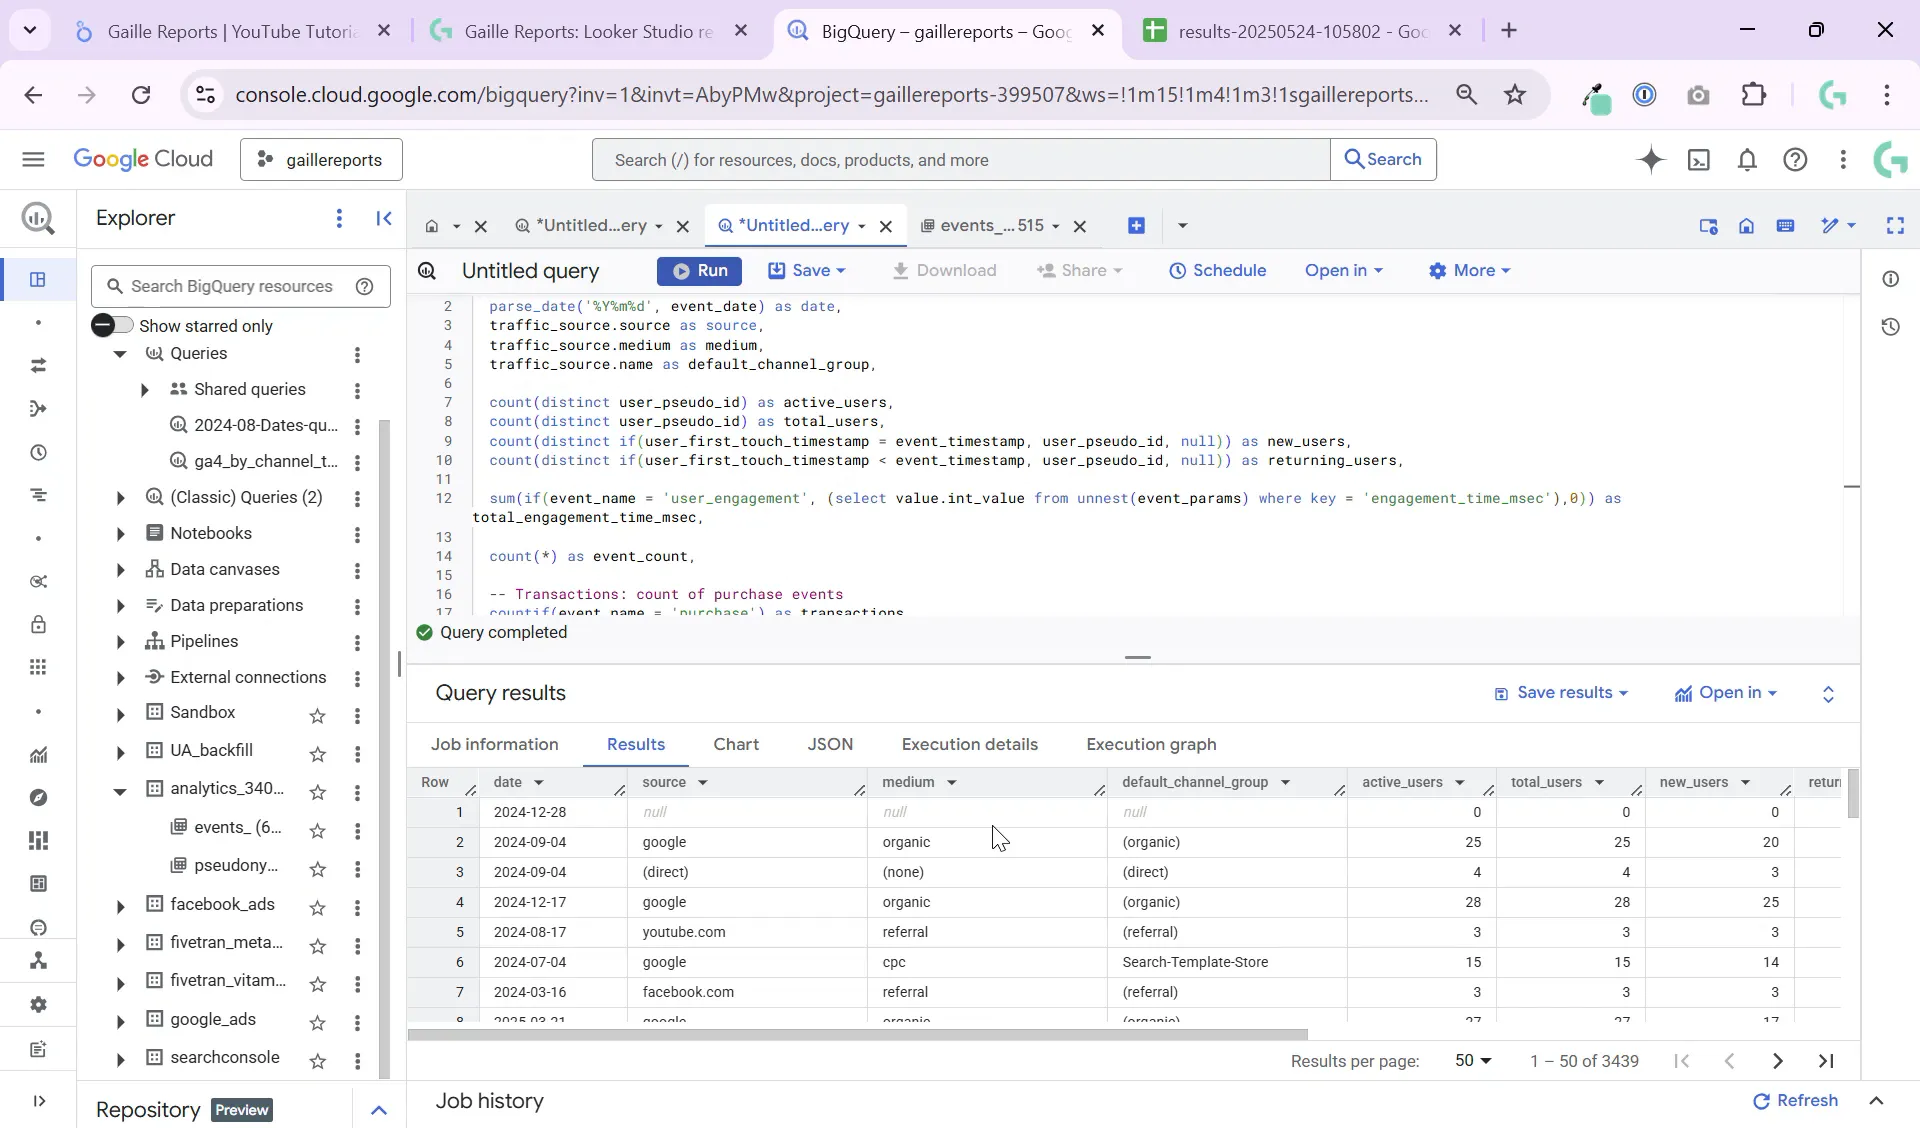1920x1128 pixels.
Task: Open the Execution graph tab
Action: (1150, 745)
